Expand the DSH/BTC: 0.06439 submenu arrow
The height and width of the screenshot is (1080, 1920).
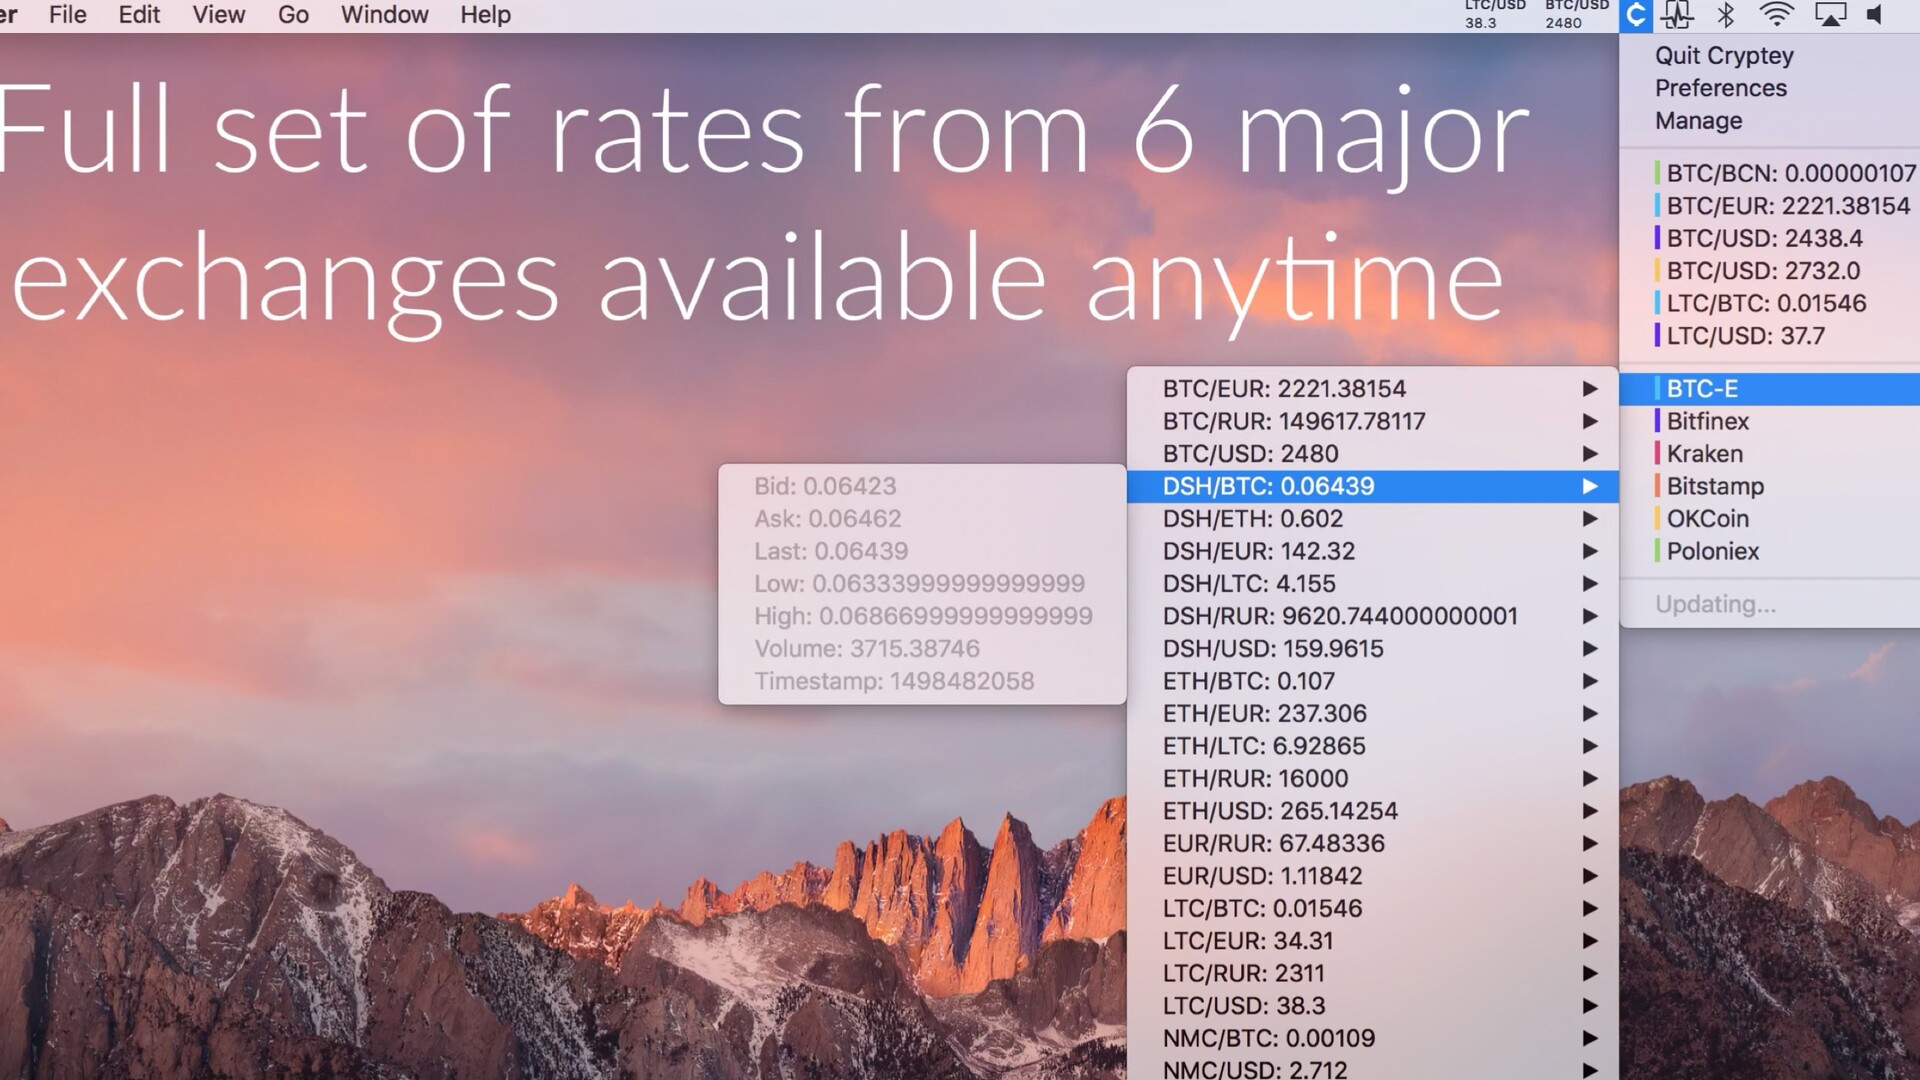[x=1589, y=486]
